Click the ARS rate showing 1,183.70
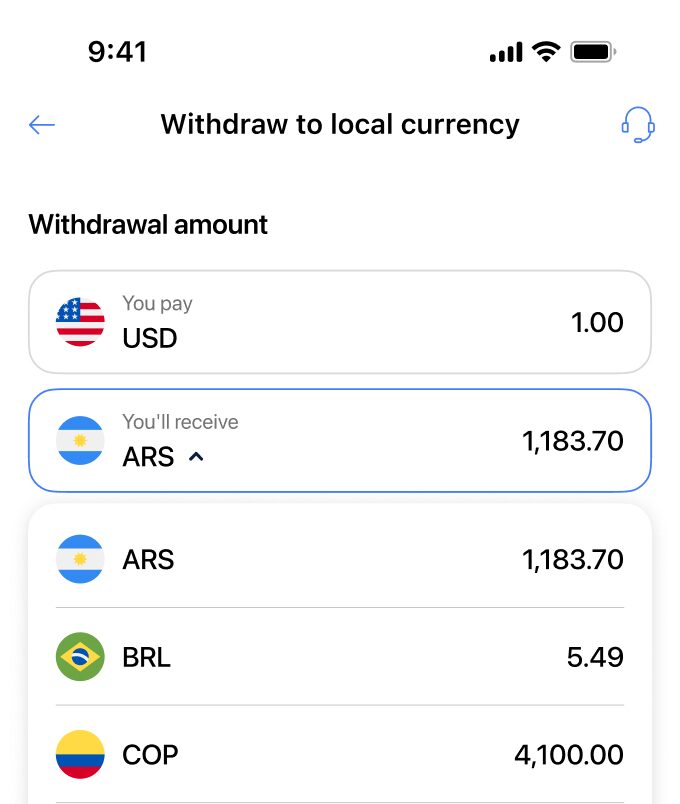The image size is (680, 804). pos(573,440)
